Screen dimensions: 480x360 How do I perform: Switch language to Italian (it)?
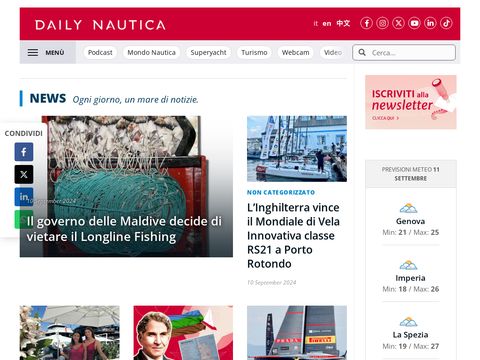(x=316, y=23)
